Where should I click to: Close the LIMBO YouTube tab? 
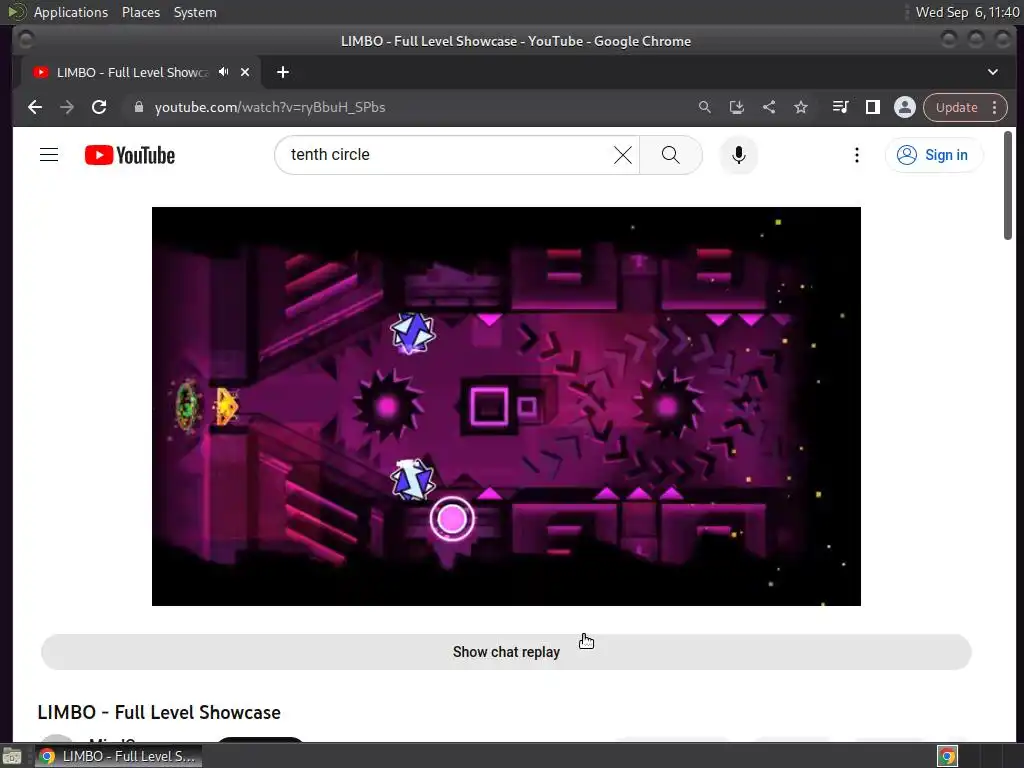[245, 72]
